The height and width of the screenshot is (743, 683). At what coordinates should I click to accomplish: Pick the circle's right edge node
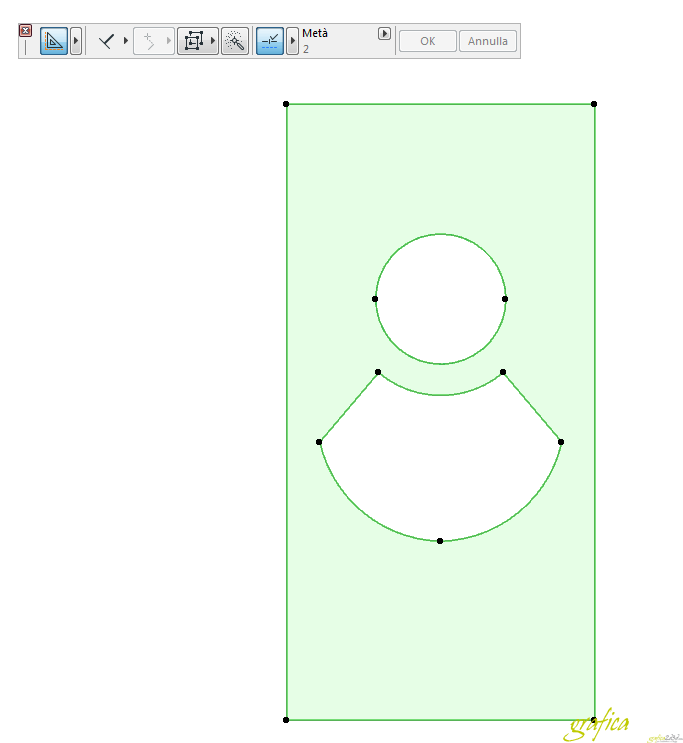(x=505, y=299)
